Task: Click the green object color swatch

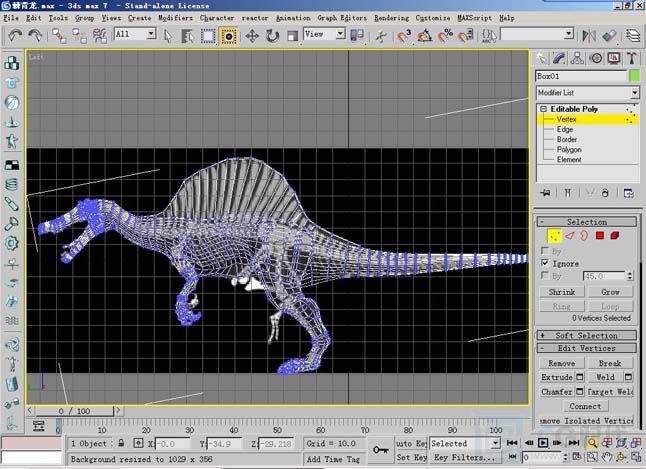Action: pyautogui.click(x=635, y=76)
